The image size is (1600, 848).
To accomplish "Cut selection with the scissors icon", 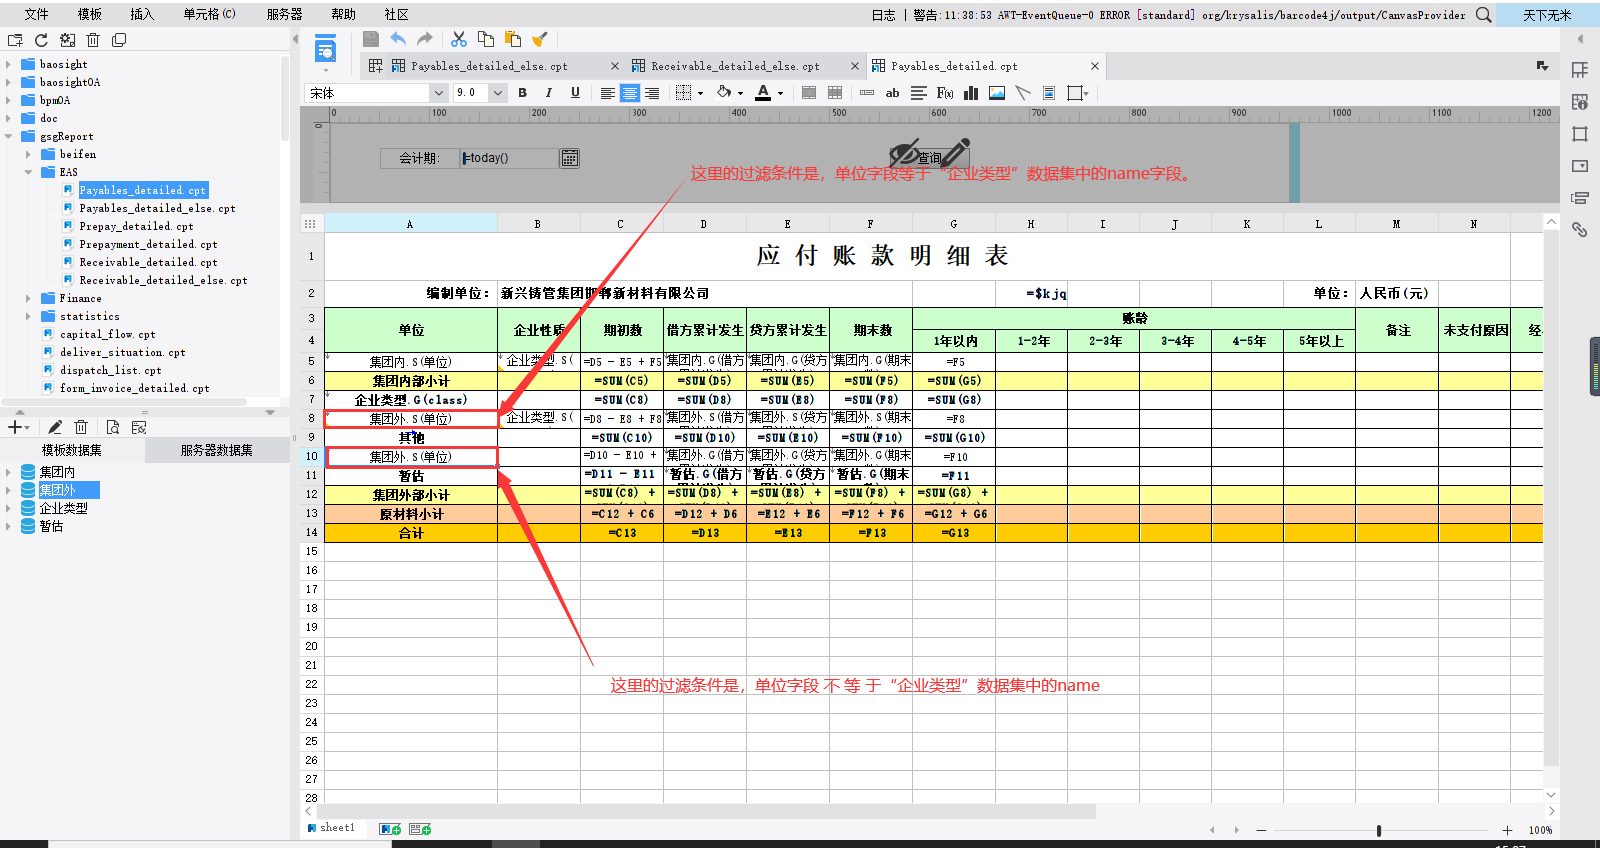I will coord(459,39).
